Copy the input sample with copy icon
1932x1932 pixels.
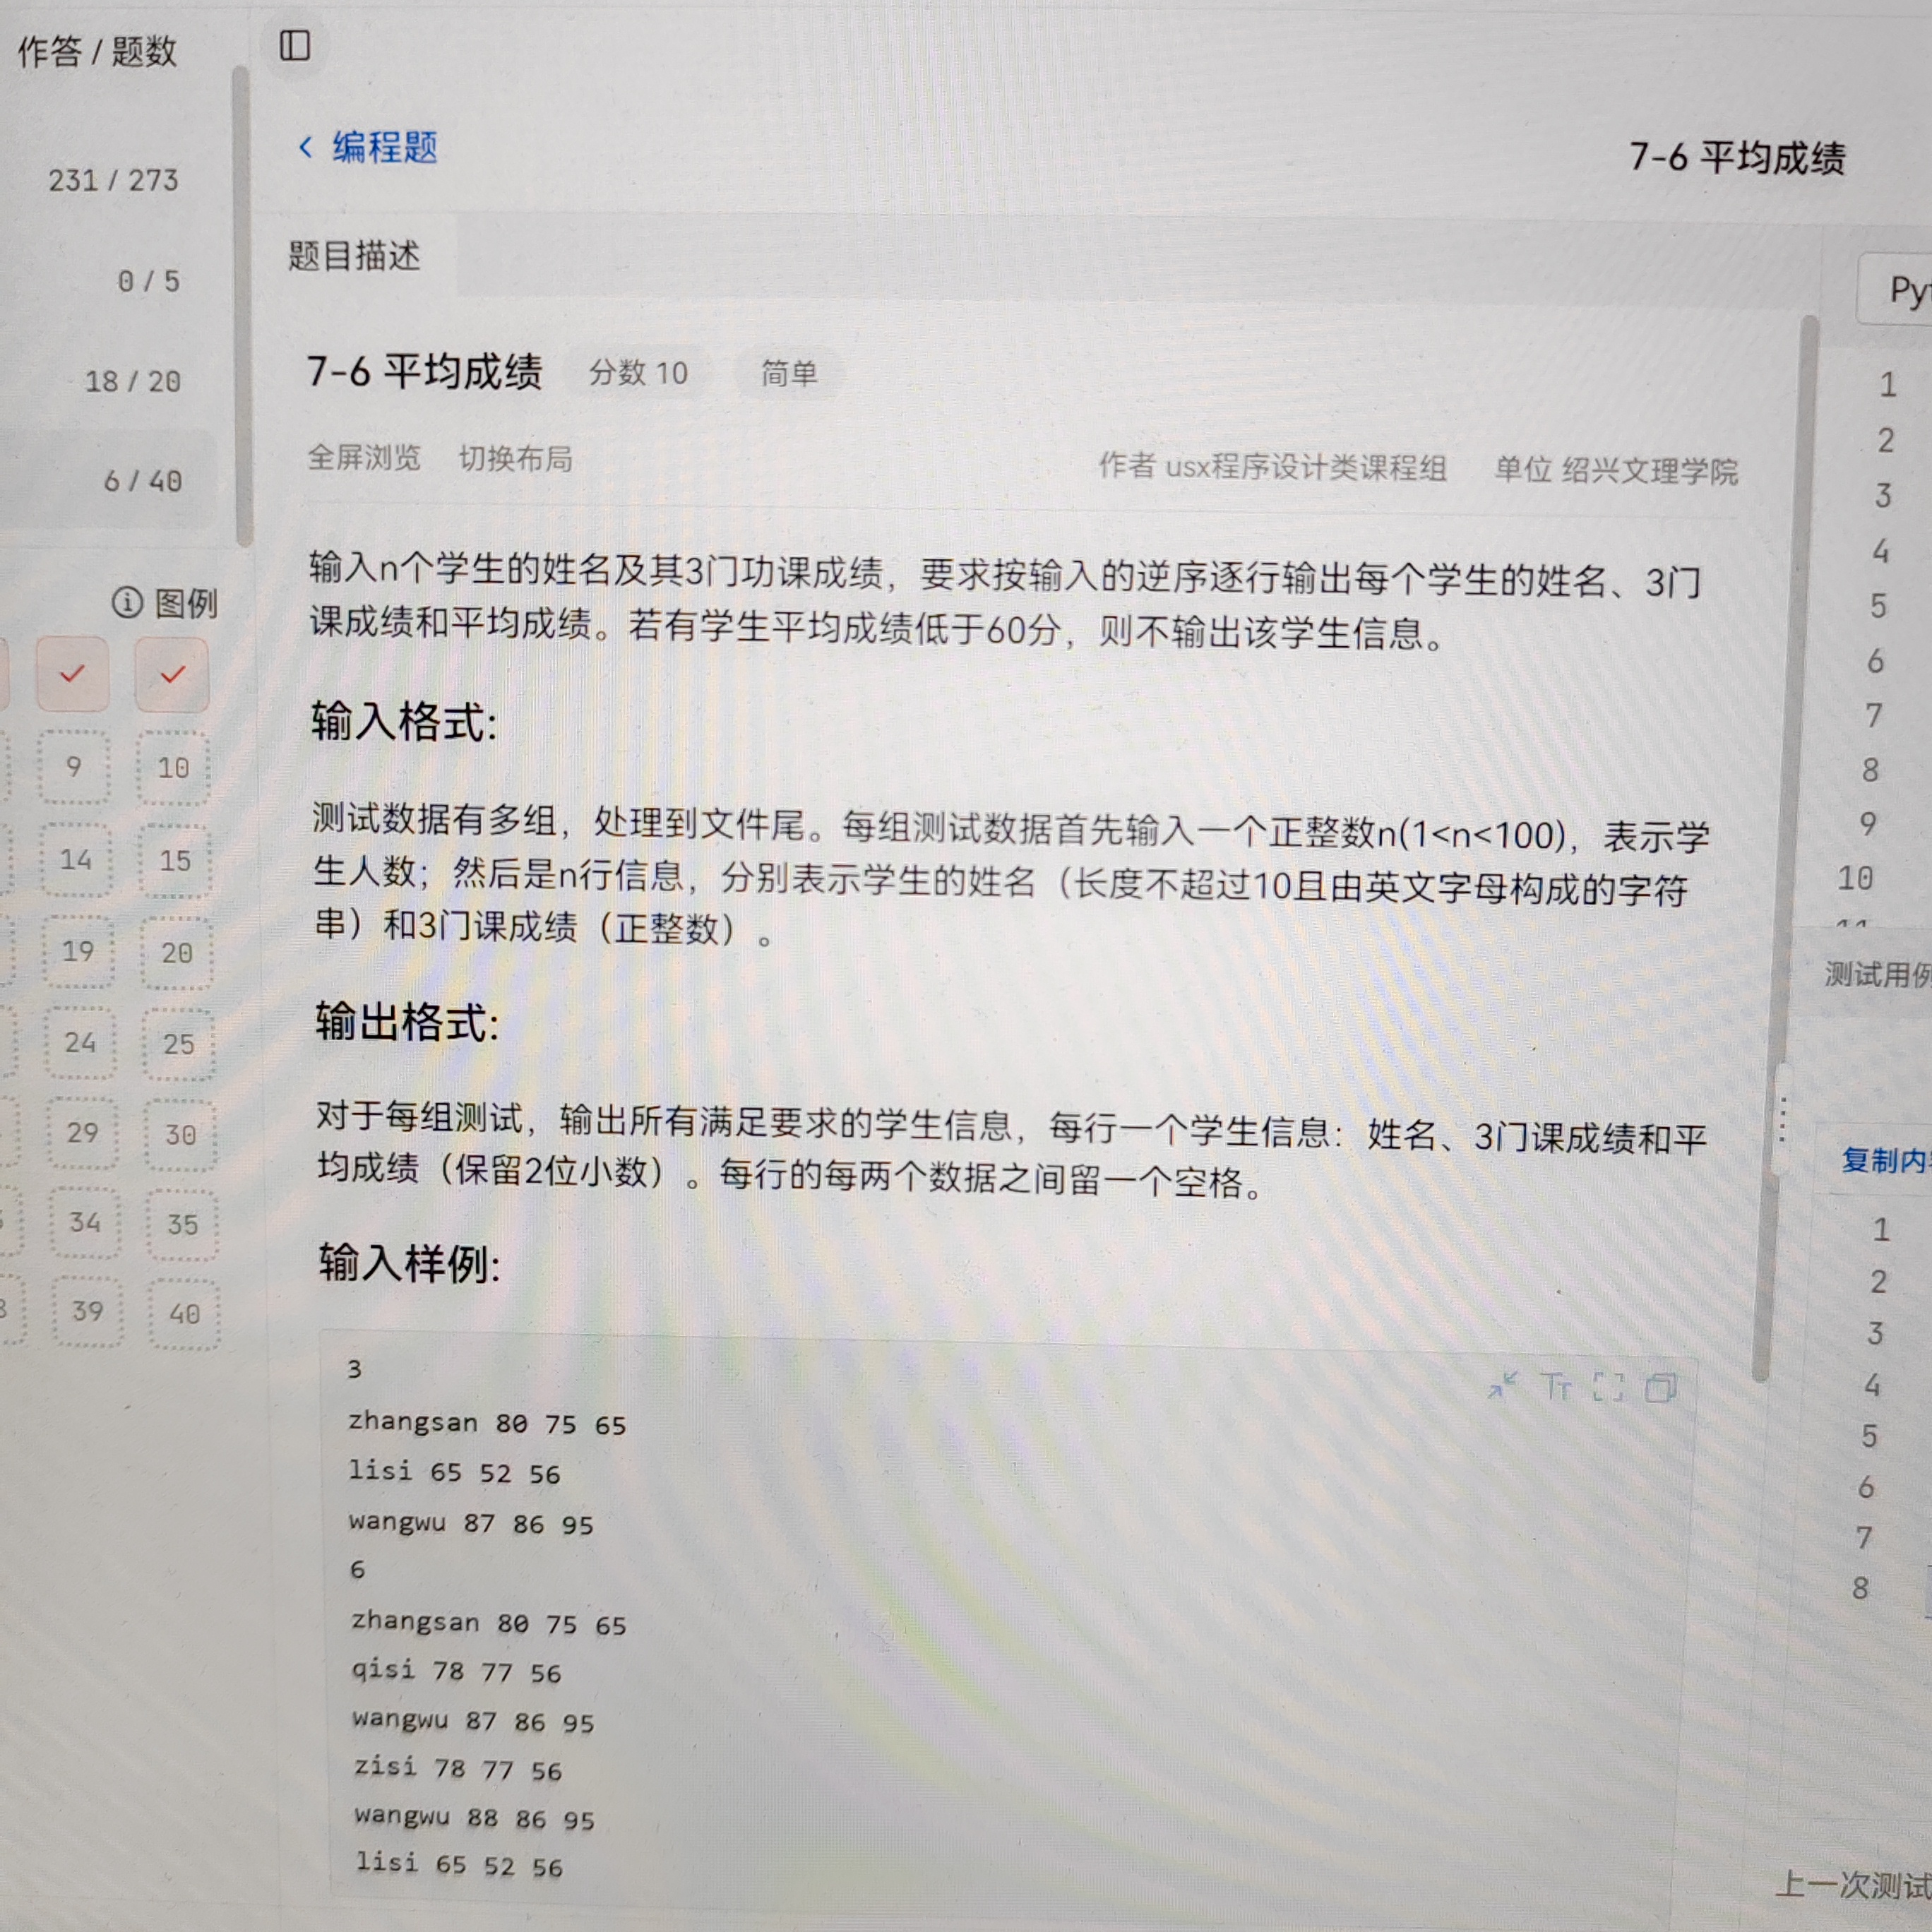[1660, 1388]
